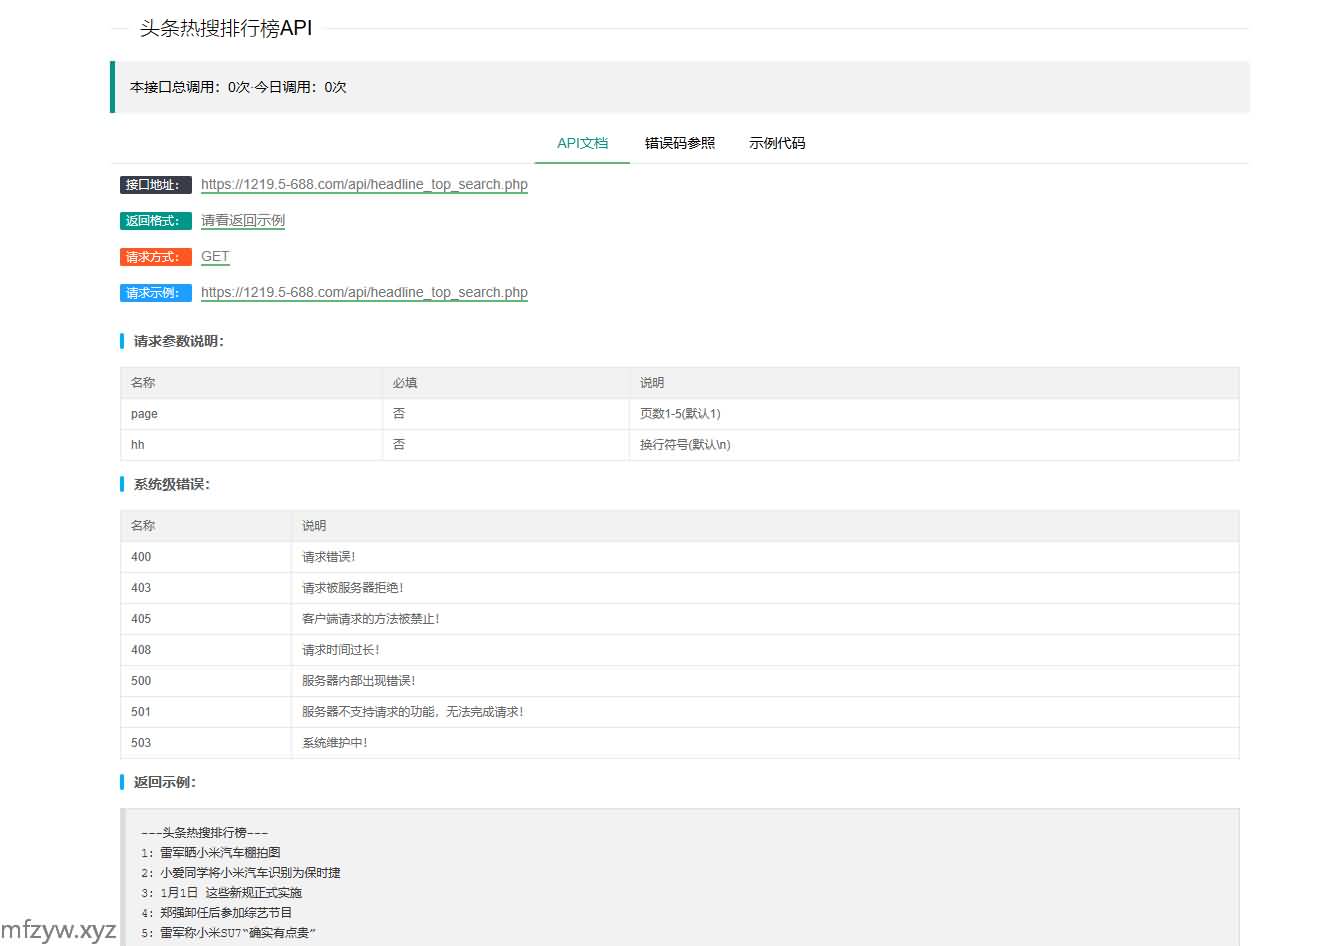Click first result line 雷军晒小米汽车棚拍图

(x=220, y=853)
